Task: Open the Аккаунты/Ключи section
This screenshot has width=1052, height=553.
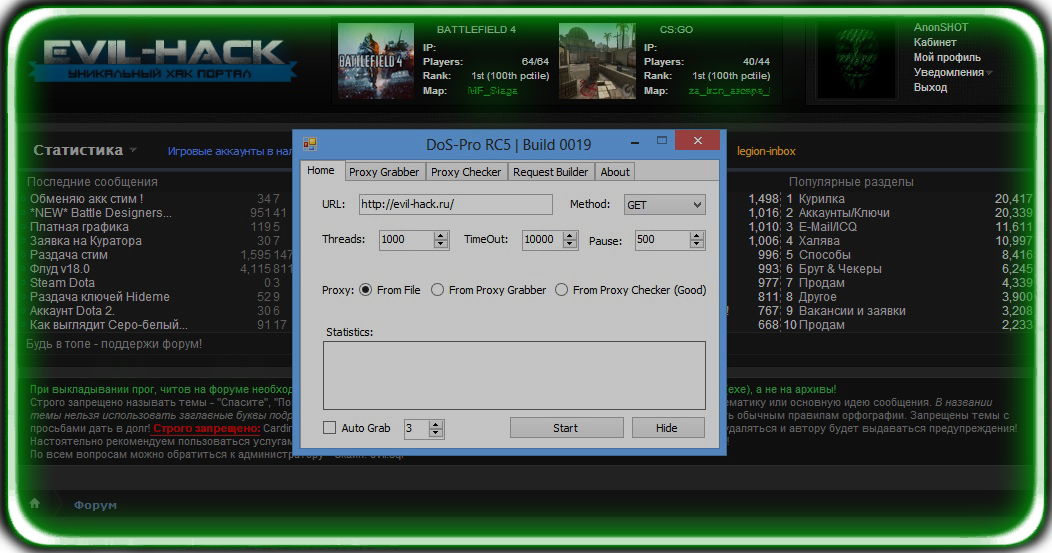Action: click(x=844, y=213)
